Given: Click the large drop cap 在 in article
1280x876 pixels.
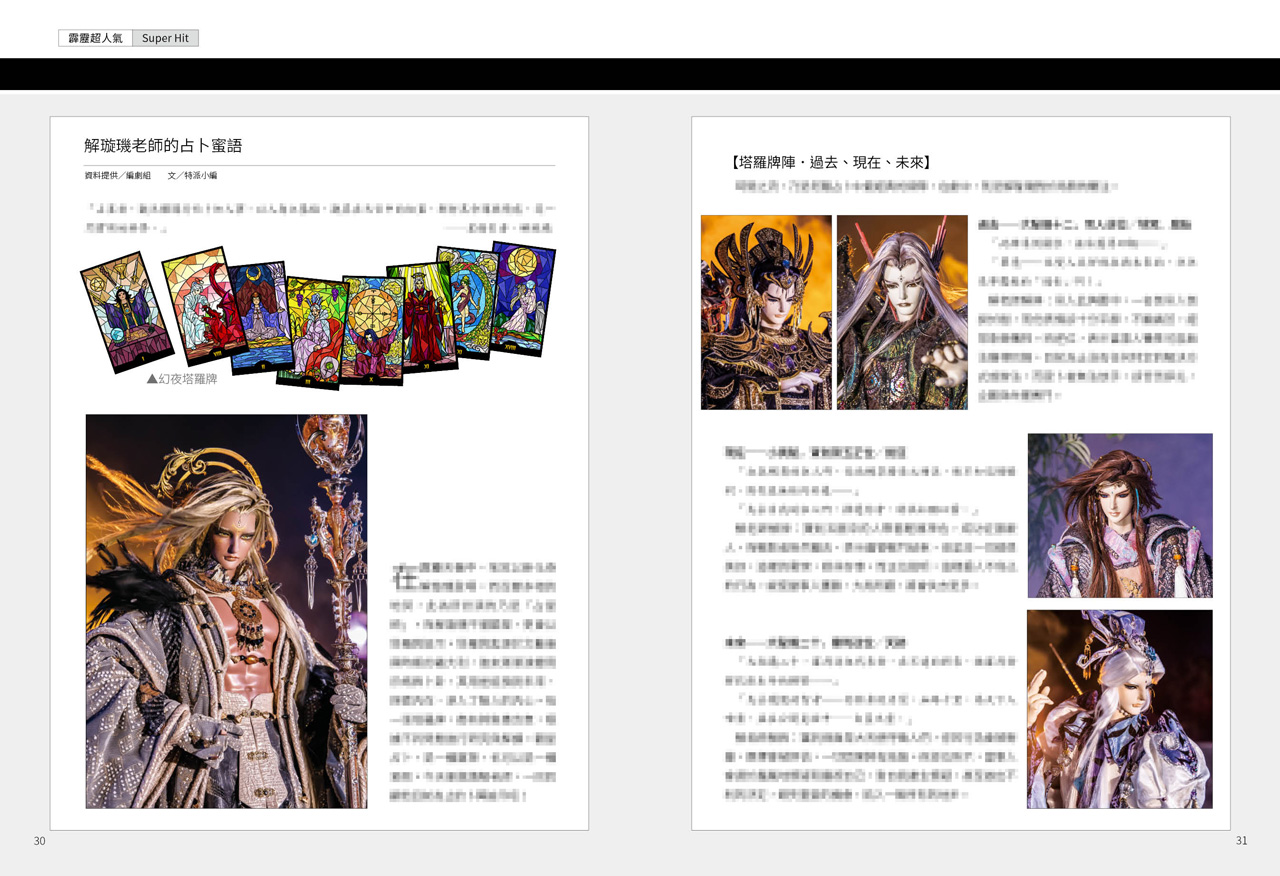Looking at the screenshot, I should pyautogui.click(x=406, y=576).
